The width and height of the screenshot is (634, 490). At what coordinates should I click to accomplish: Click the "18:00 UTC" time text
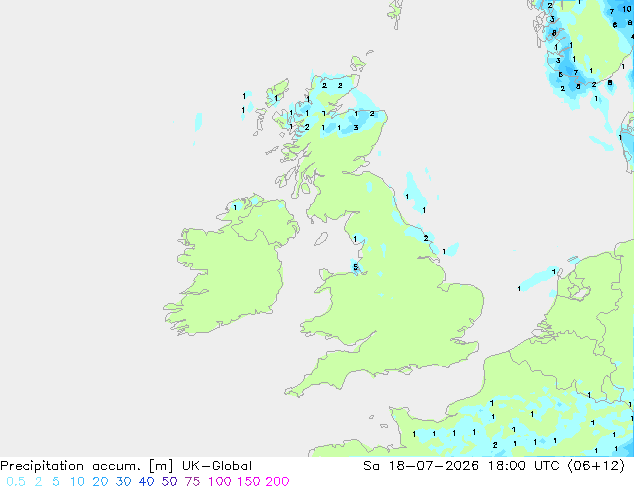coord(523,466)
